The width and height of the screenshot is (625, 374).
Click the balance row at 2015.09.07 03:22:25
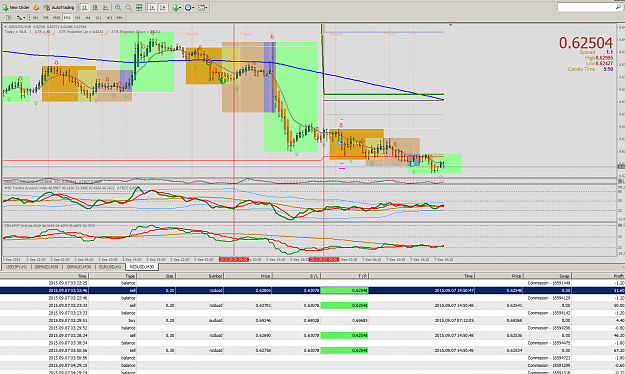pyautogui.click(x=312, y=283)
